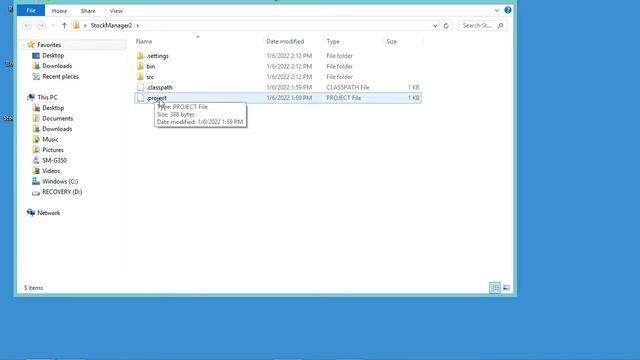The width and height of the screenshot is (640, 360).
Task: Expand the ribbon with the chevron
Action: coord(497,10)
